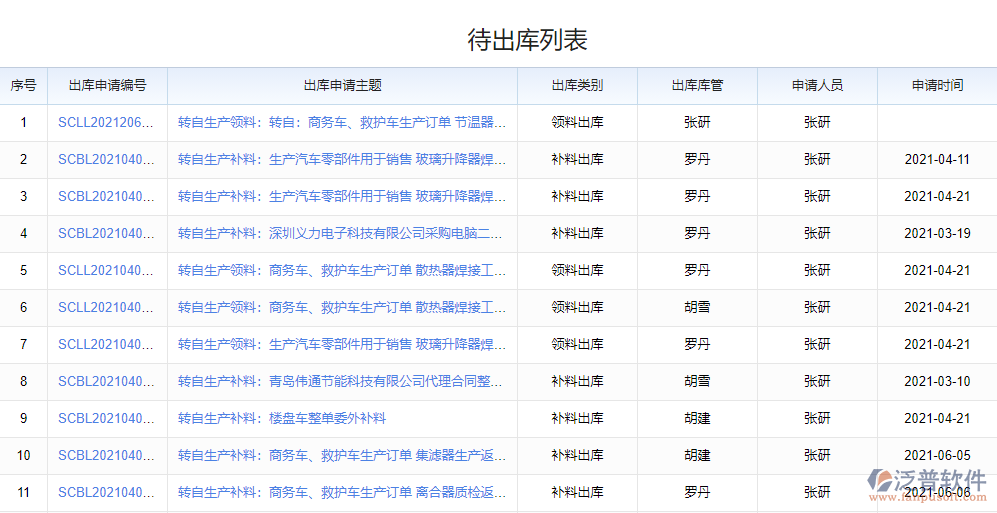This screenshot has height=513, width=997.
Task: Open the 楼盘车整单委外补料 subject link
Action: [x=282, y=419]
